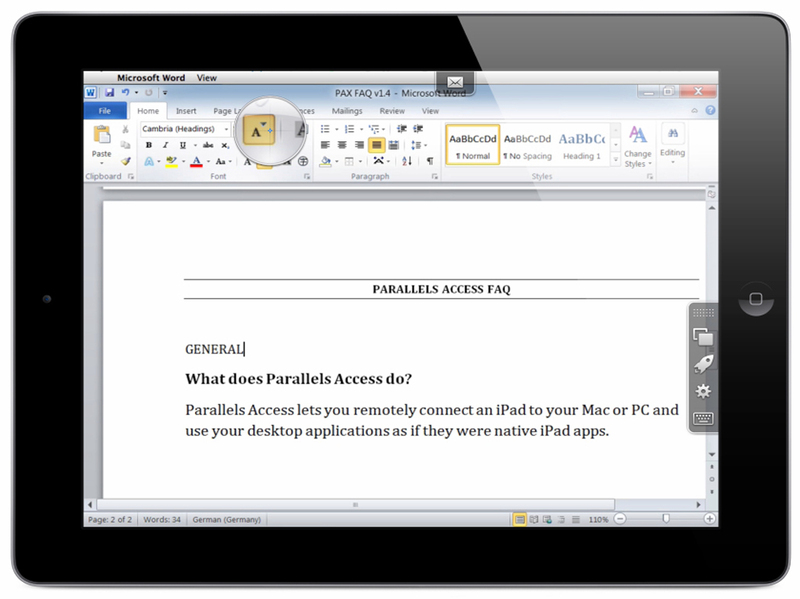Toggle Show/Hide paragraph marks

pyautogui.click(x=430, y=161)
